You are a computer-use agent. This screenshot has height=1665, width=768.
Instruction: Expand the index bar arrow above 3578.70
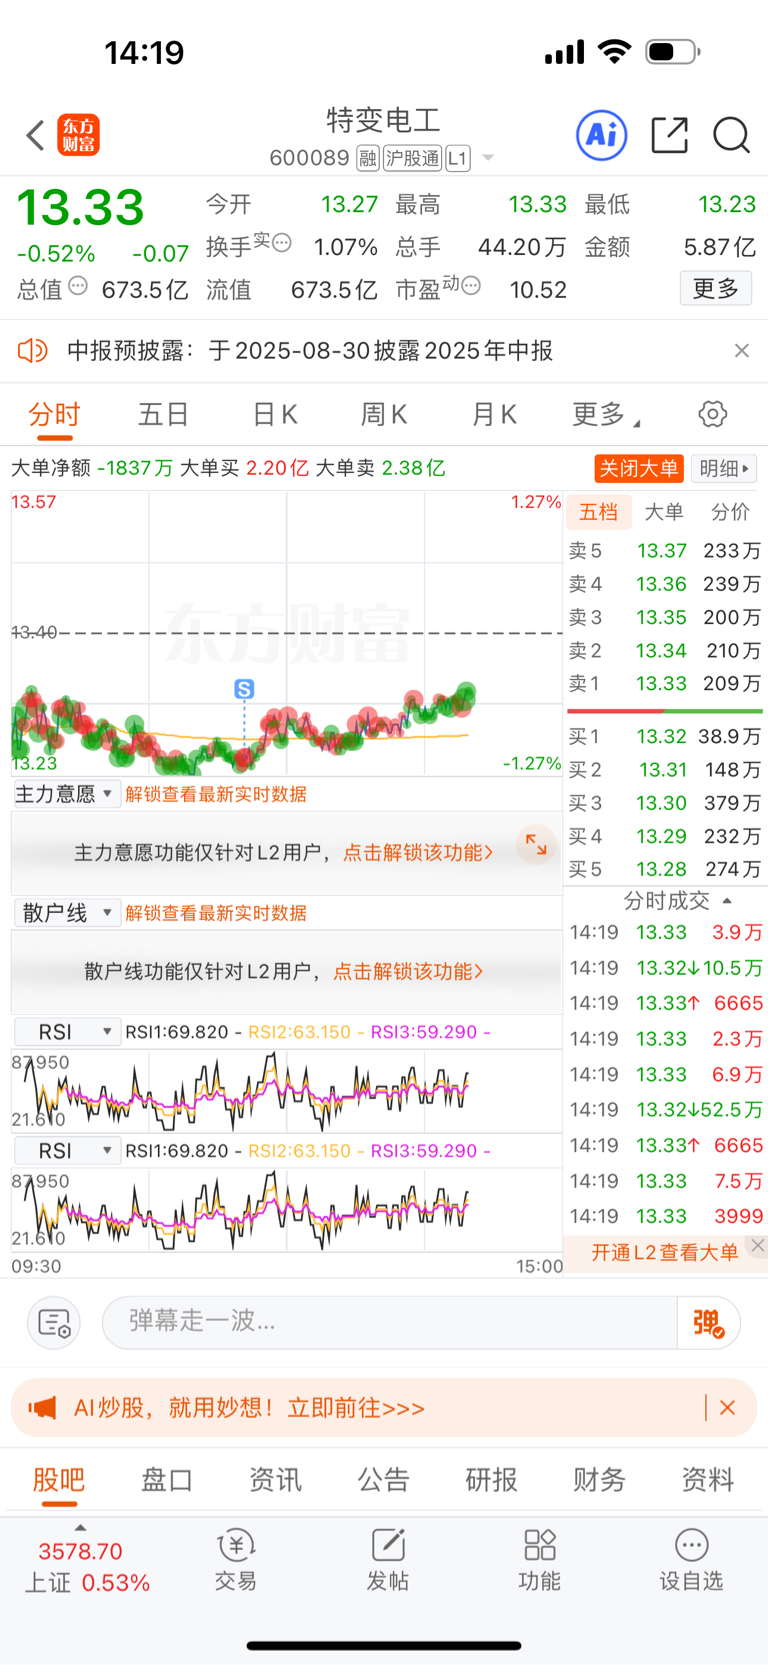80,1528
